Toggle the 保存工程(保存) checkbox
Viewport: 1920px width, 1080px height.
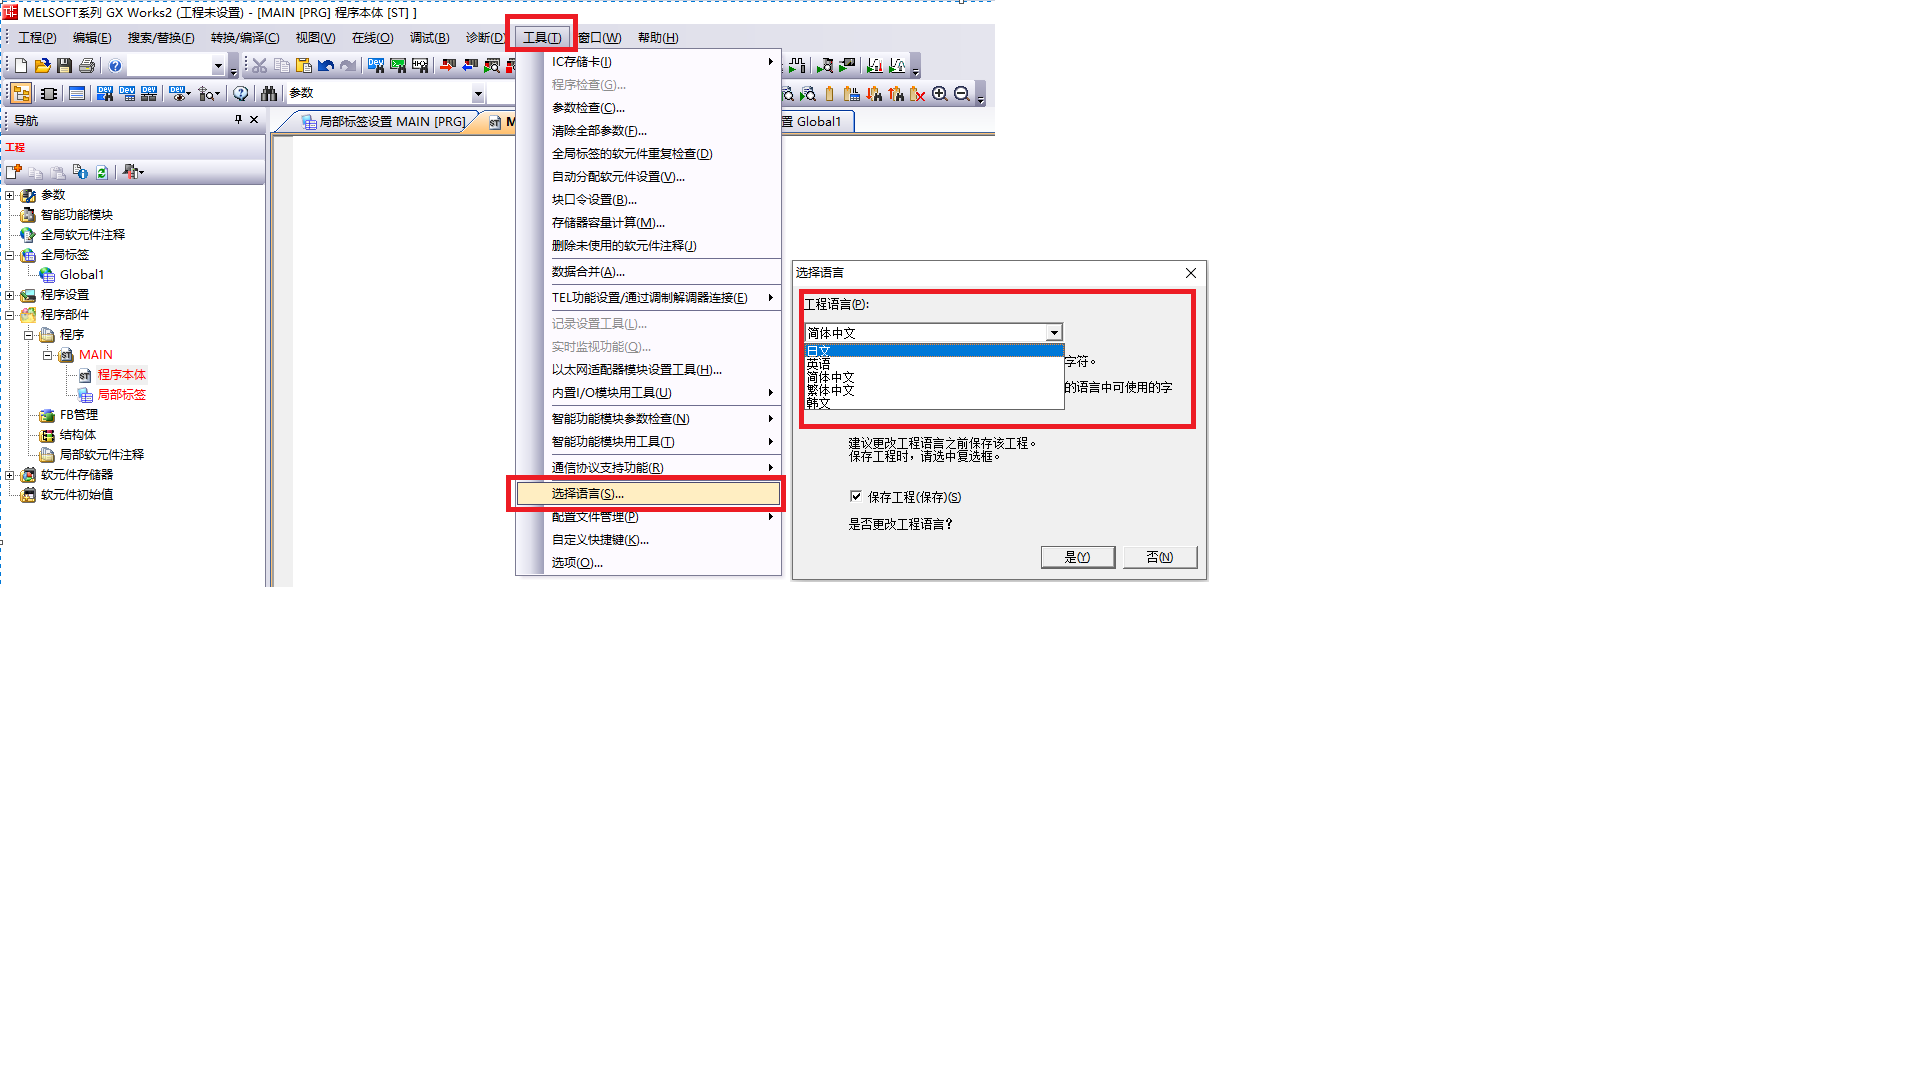[x=856, y=496]
